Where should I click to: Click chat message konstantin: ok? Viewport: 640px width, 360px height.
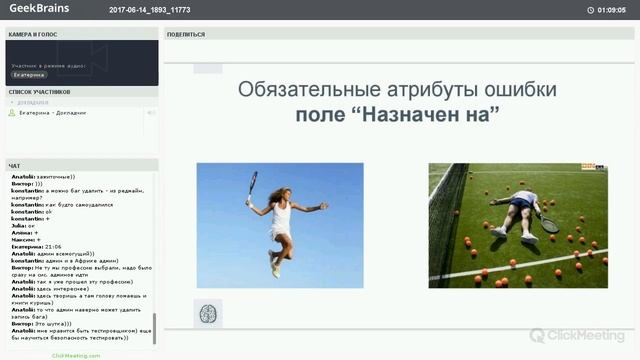[31, 212]
